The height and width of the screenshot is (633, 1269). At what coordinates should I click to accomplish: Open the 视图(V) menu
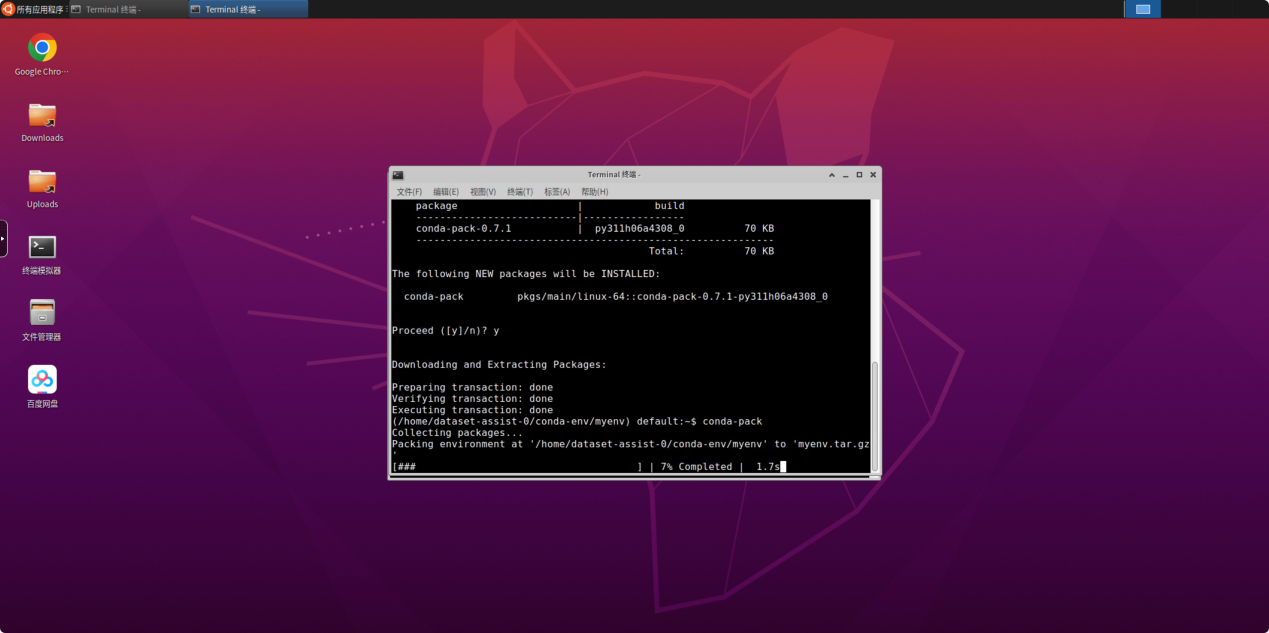[x=483, y=192]
